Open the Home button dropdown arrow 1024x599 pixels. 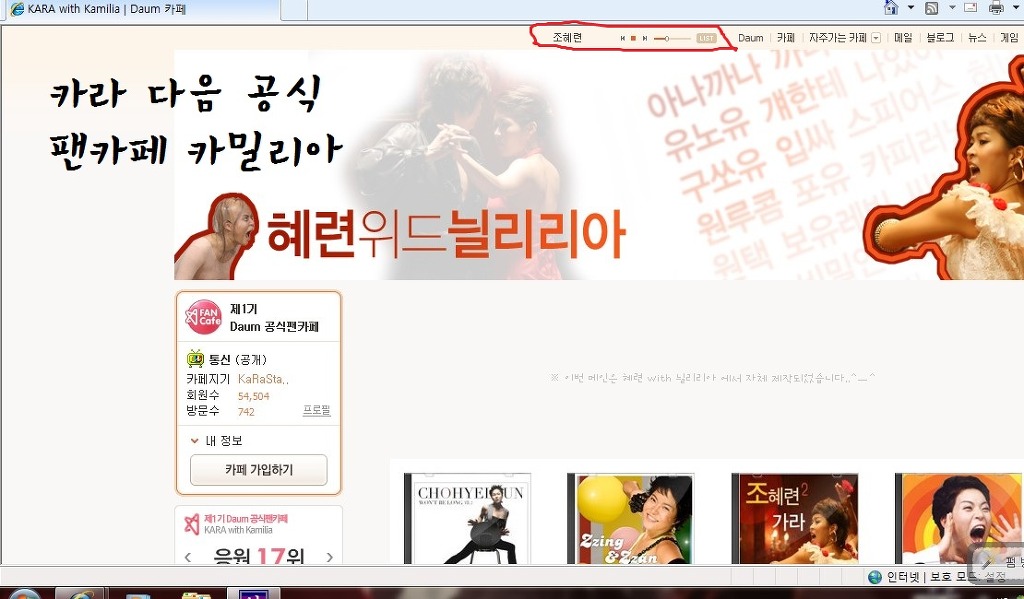911,7
